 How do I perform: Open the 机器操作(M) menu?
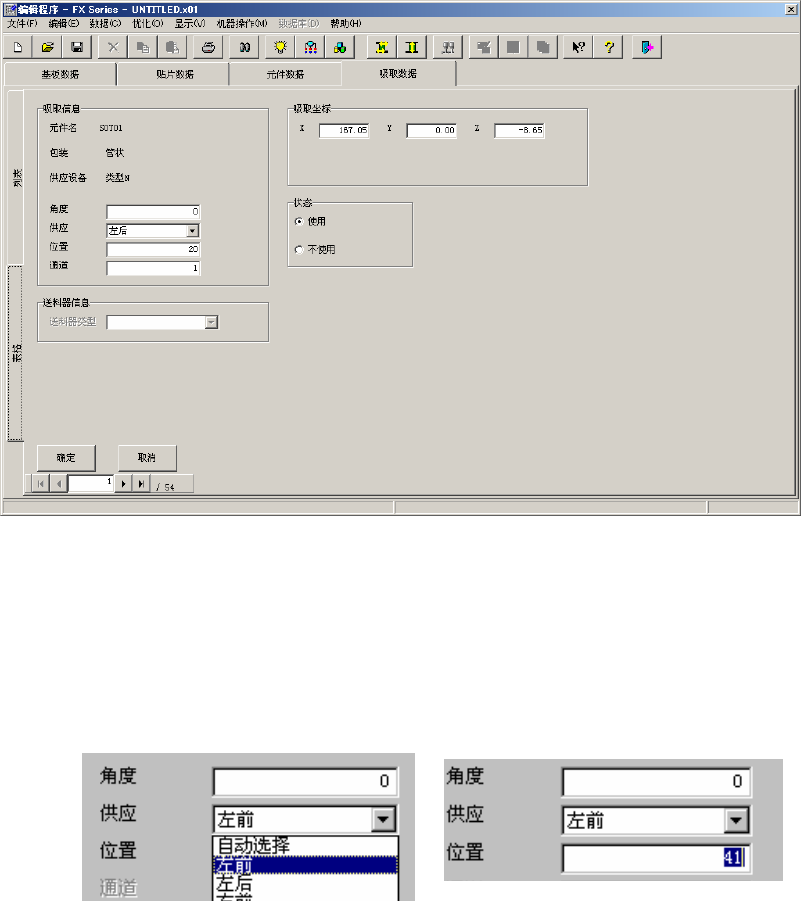[242, 24]
